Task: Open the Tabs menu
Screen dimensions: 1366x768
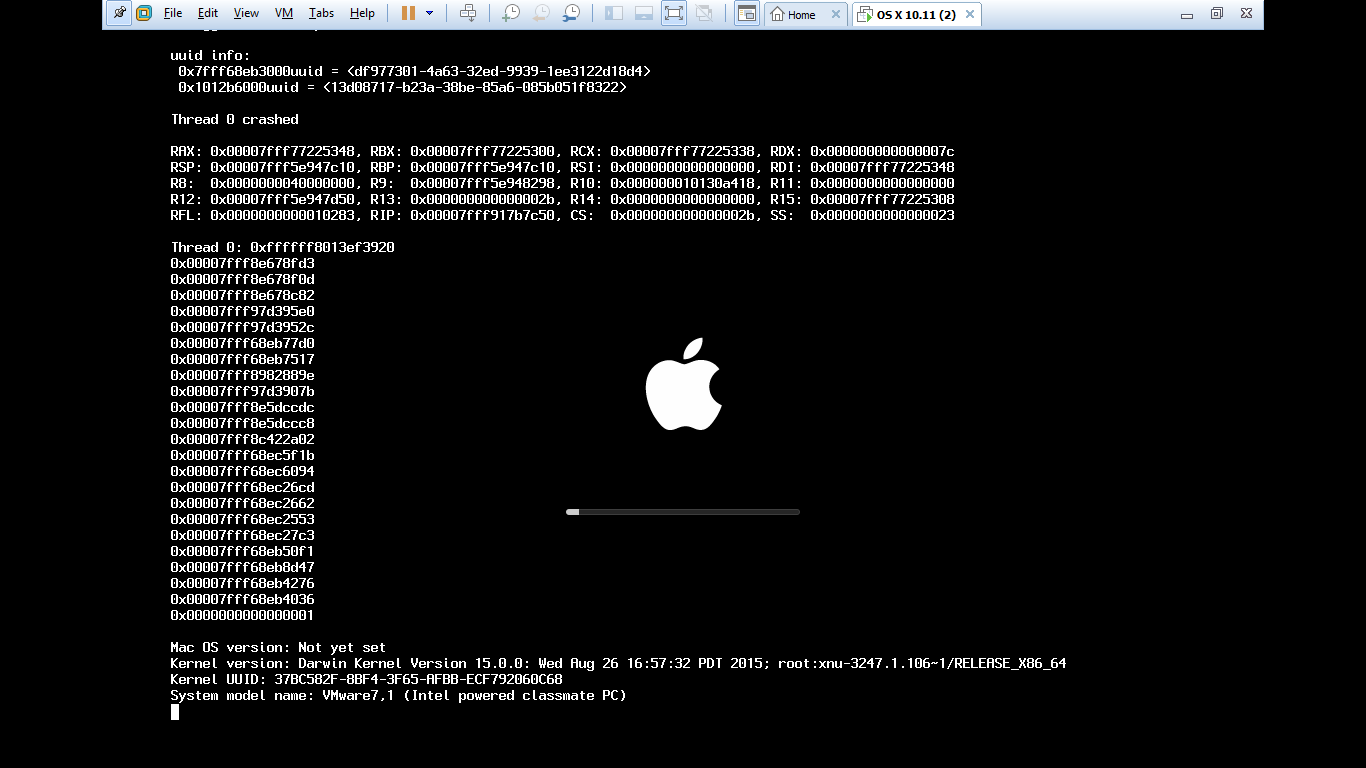Action: [x=321, y=13]
